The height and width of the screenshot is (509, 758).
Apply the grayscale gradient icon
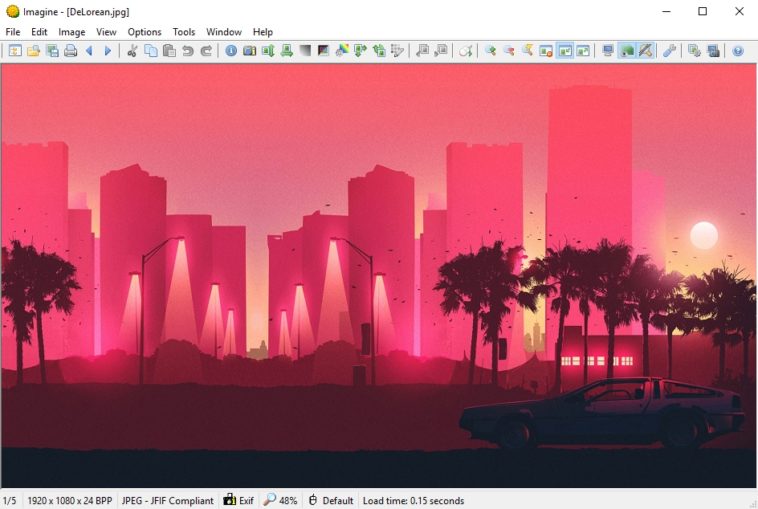(305, 50)
